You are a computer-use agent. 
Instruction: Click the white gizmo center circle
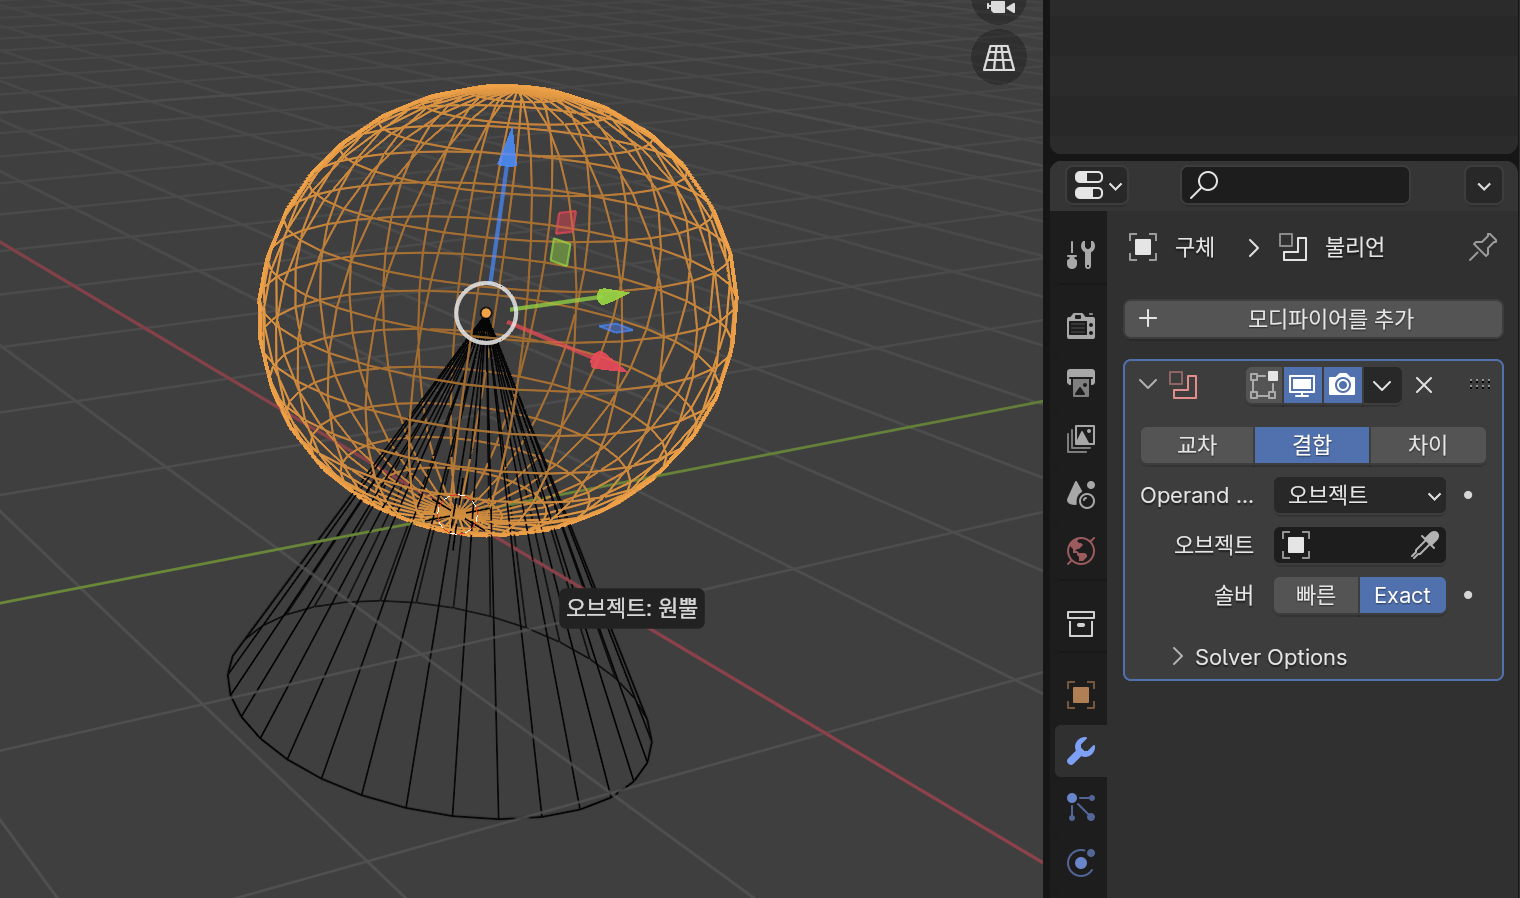(486, 313)
